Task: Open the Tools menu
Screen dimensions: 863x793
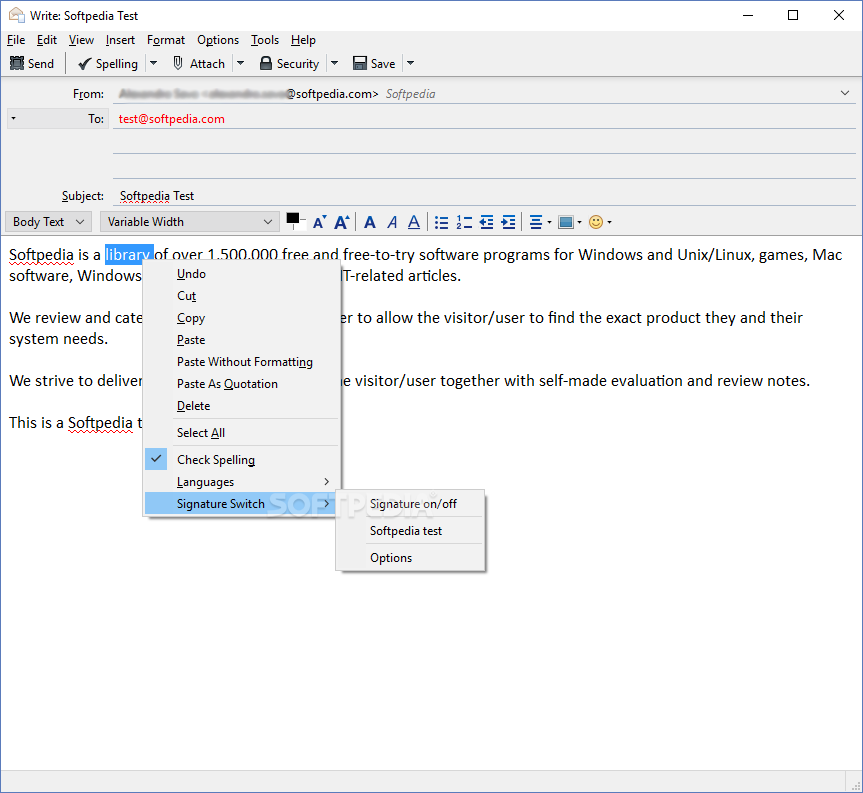Action: click(265, 40)
